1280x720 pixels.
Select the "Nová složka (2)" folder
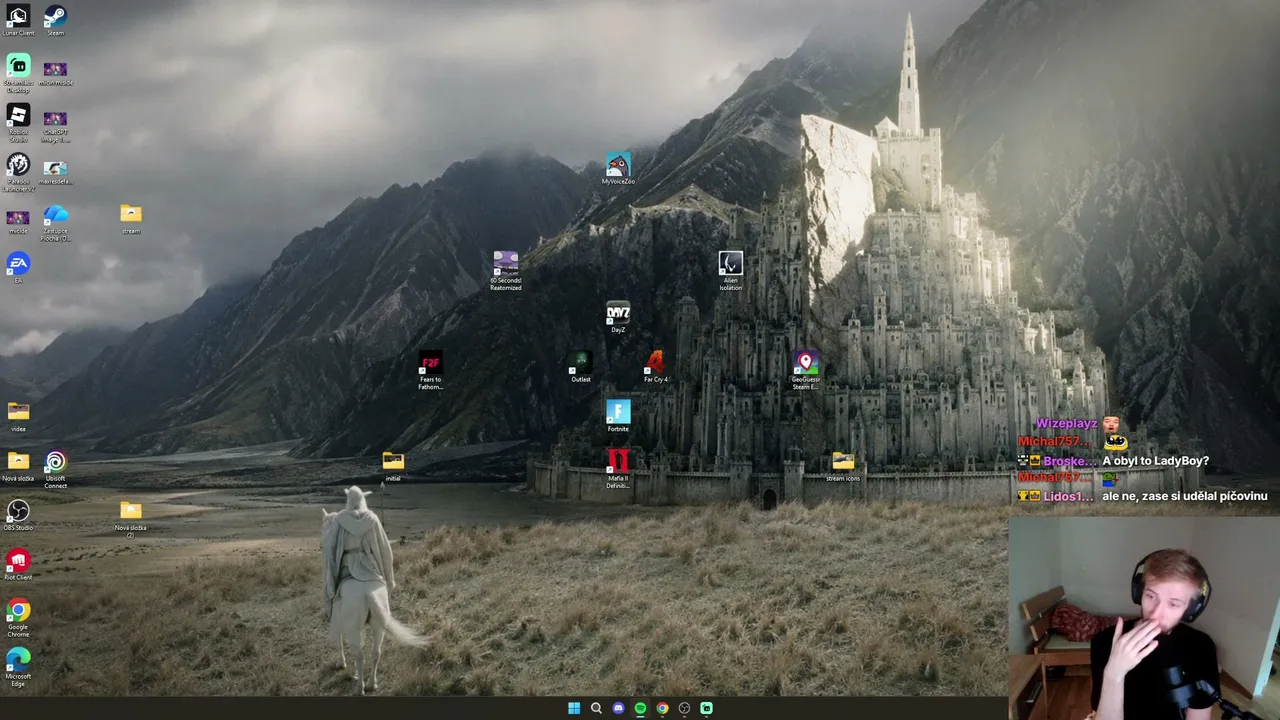[x=131, y=518]
